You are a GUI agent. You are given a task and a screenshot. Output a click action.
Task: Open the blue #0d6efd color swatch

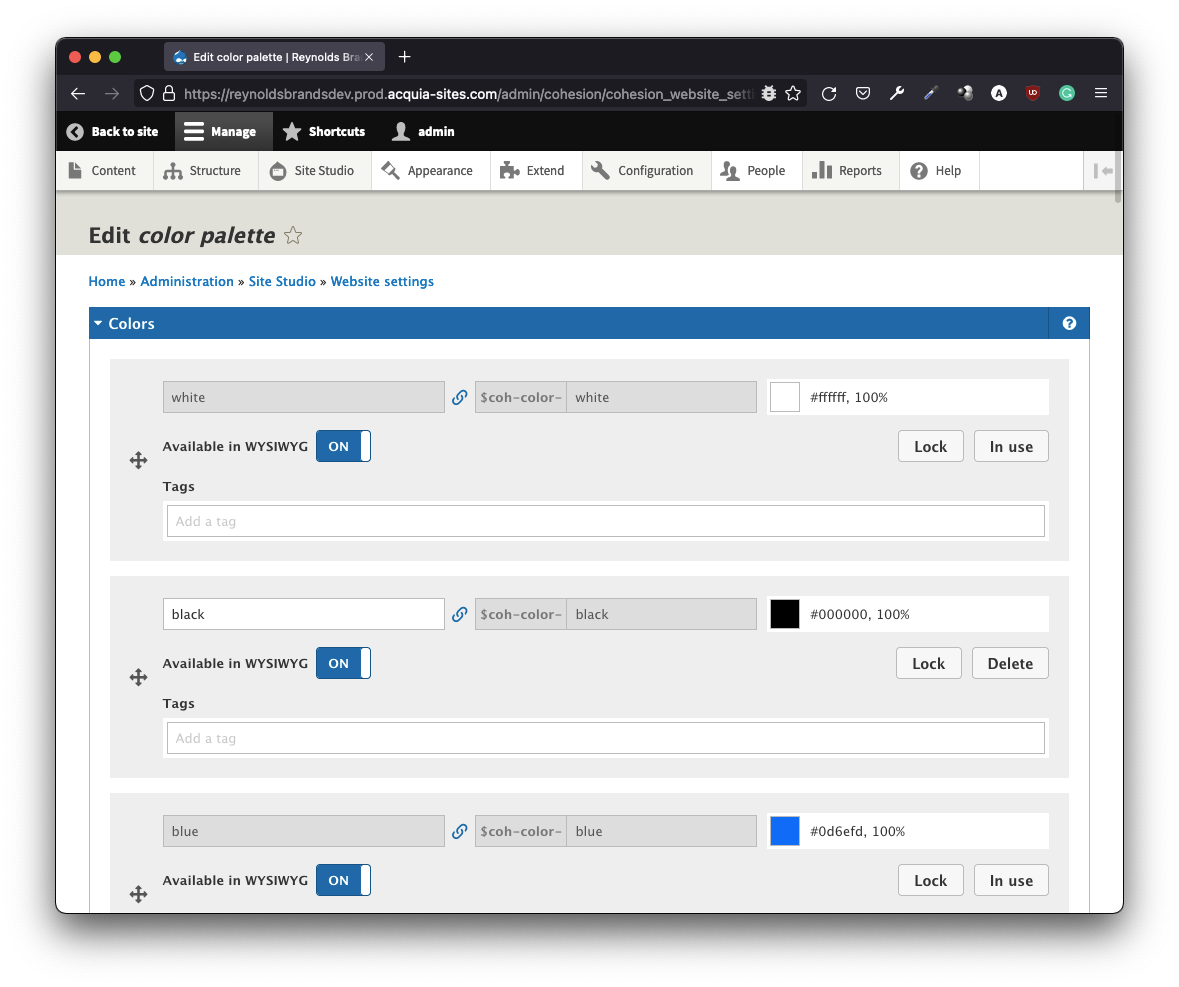(785, 831)
